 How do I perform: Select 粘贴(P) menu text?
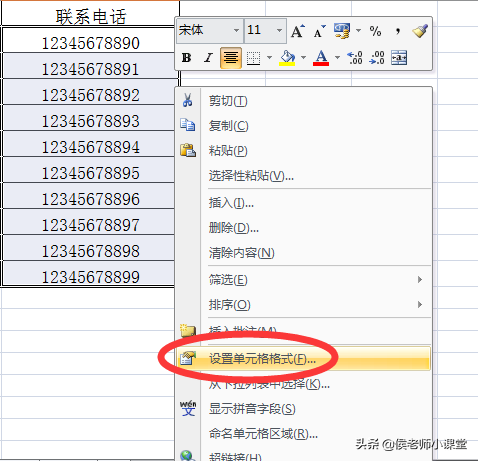pyautogui.click(x=228, y=151)
